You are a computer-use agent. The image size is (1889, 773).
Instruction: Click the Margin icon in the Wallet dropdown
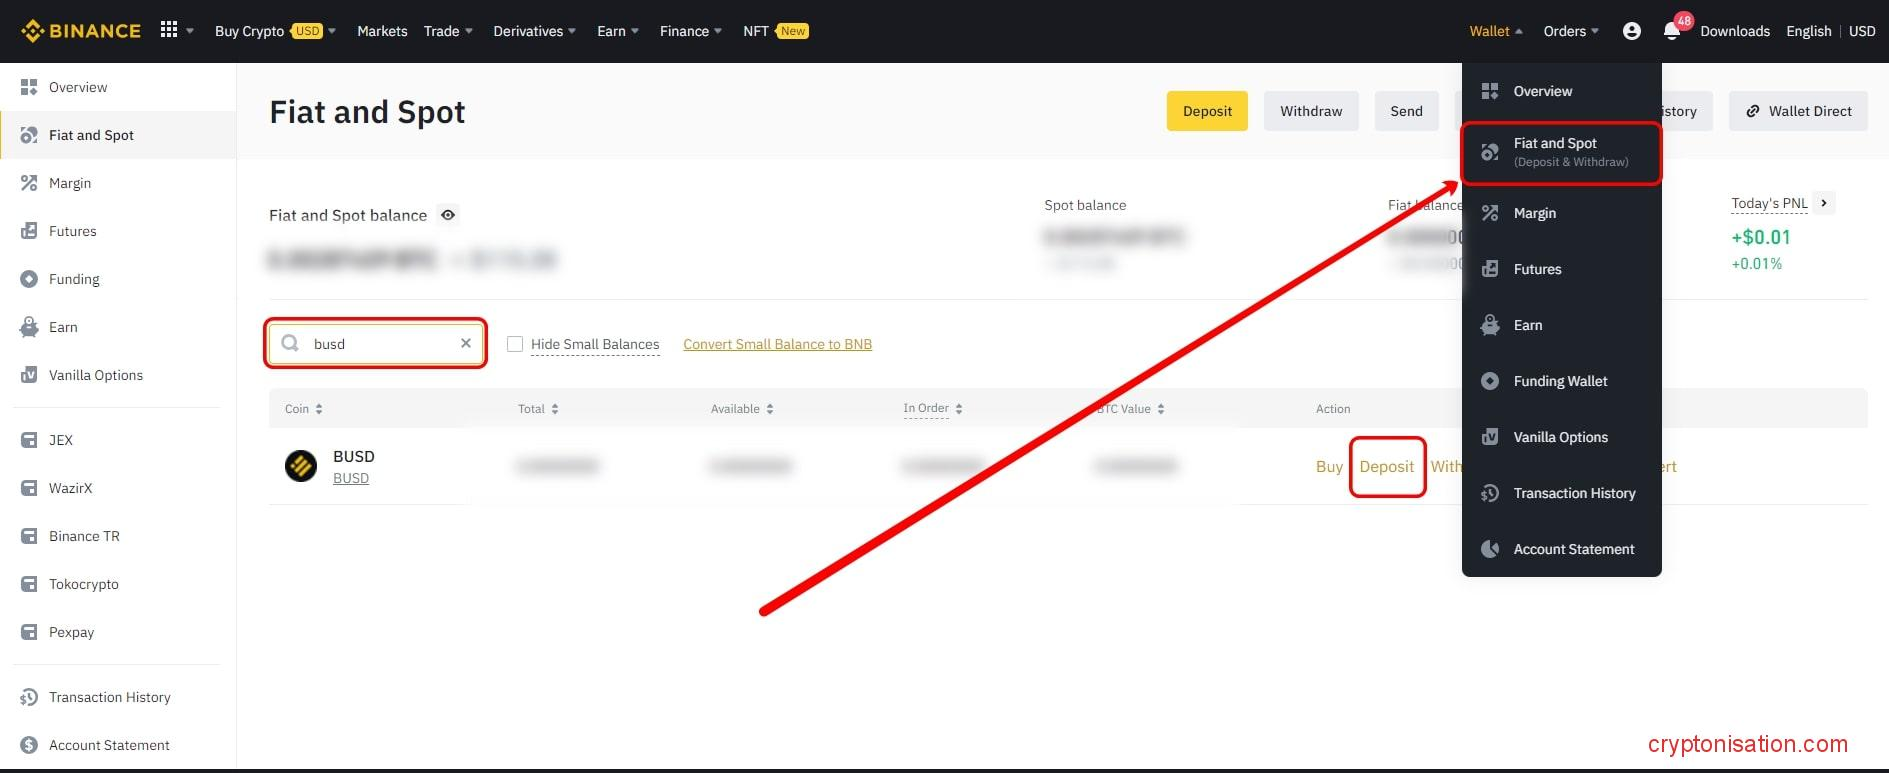(1490, 213)
